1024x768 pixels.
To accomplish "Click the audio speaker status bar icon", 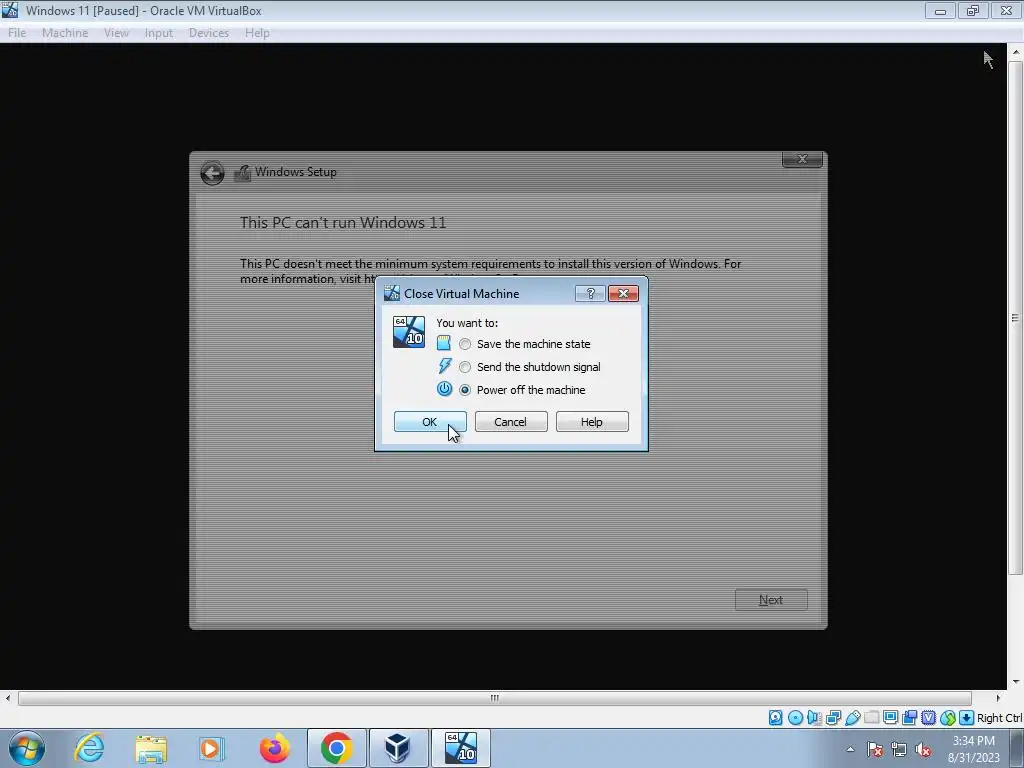I will (x=814, y=718).
